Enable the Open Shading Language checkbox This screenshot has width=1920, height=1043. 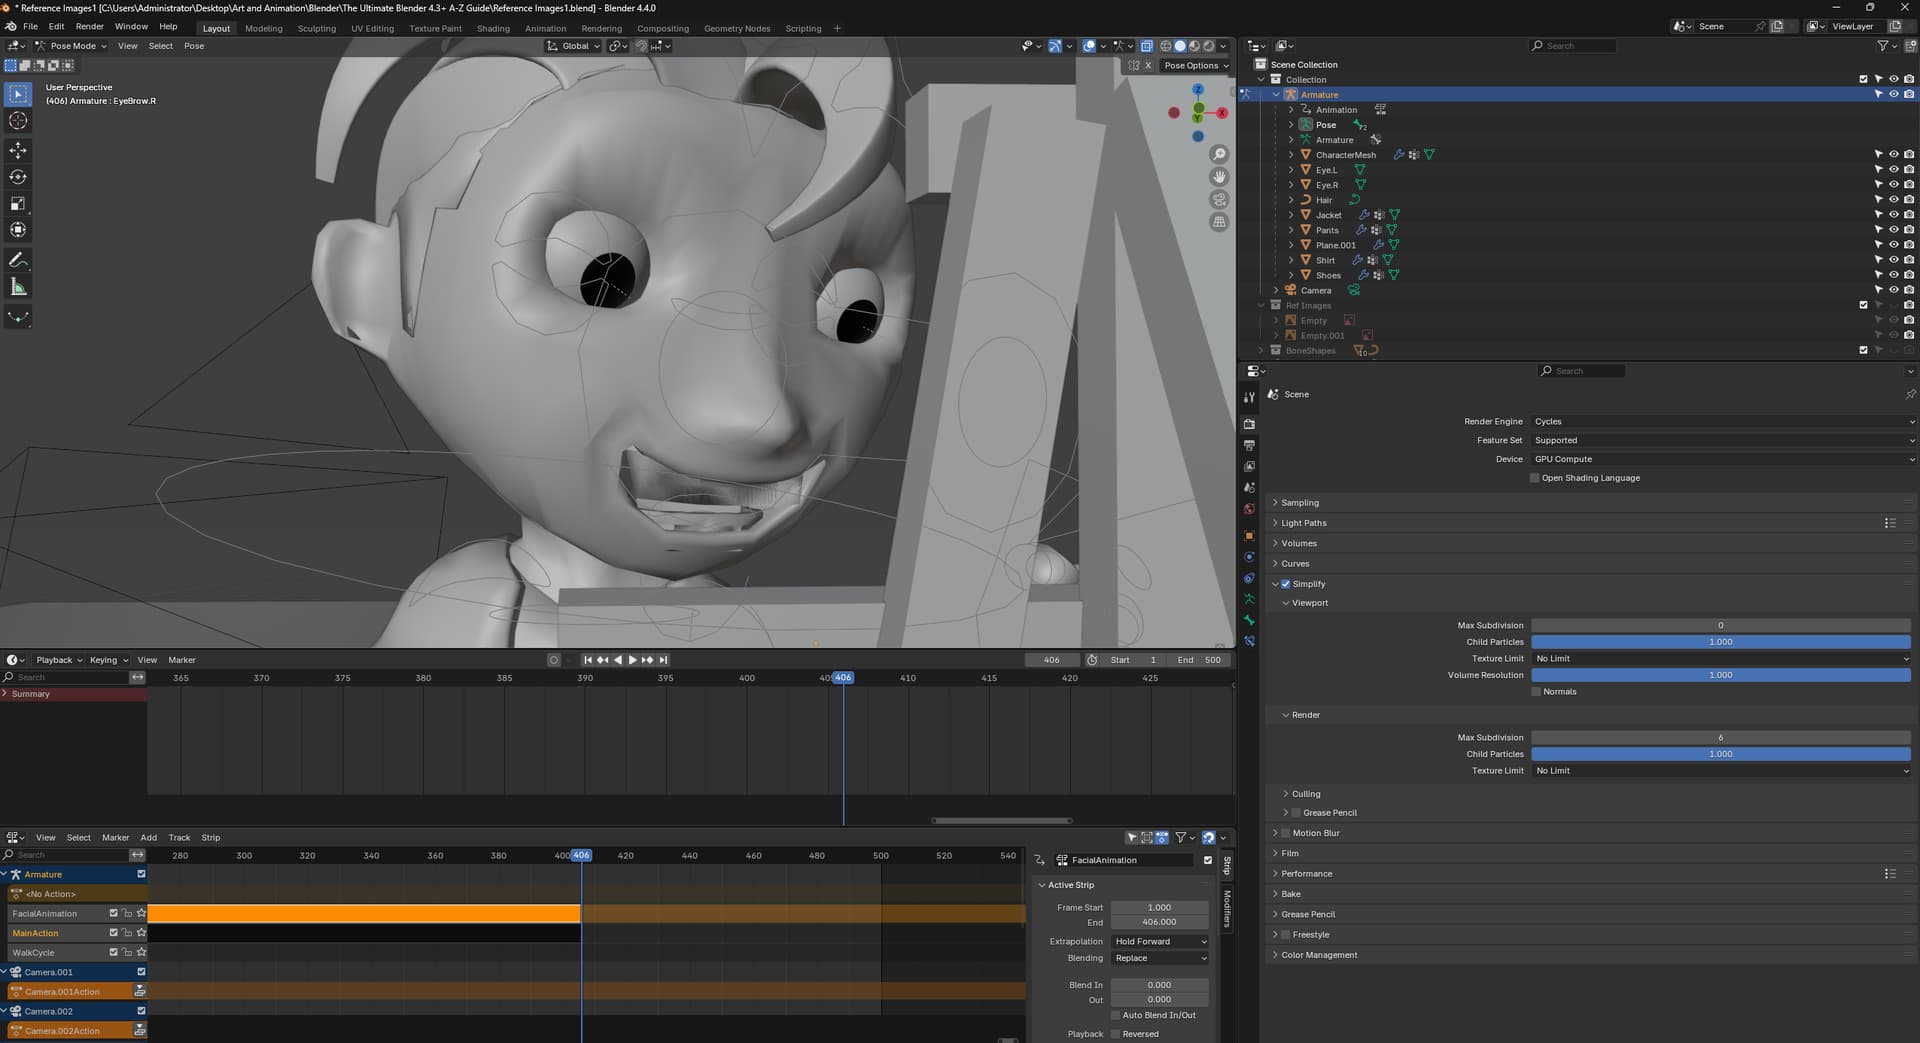pyautogui.click(x=1535, y=478)
